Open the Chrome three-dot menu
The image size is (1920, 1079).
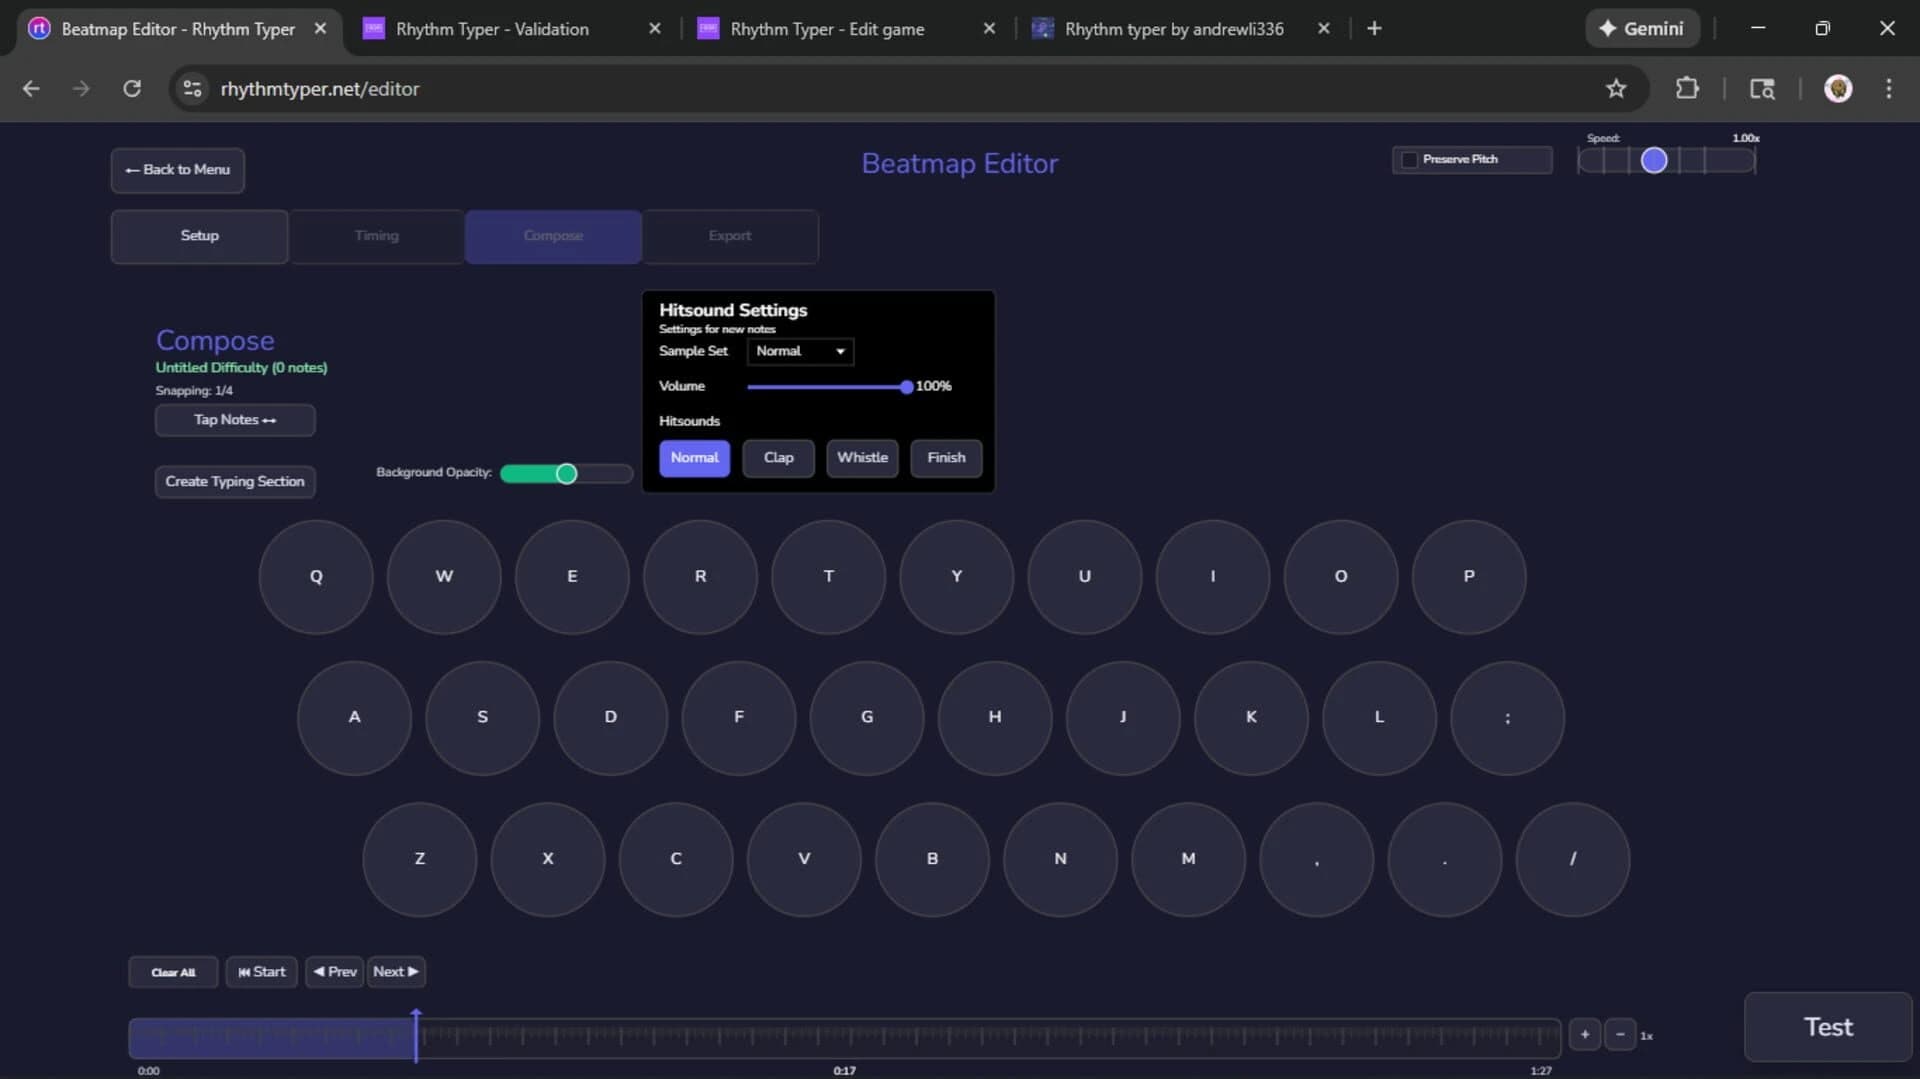(x=1889, y=88)
